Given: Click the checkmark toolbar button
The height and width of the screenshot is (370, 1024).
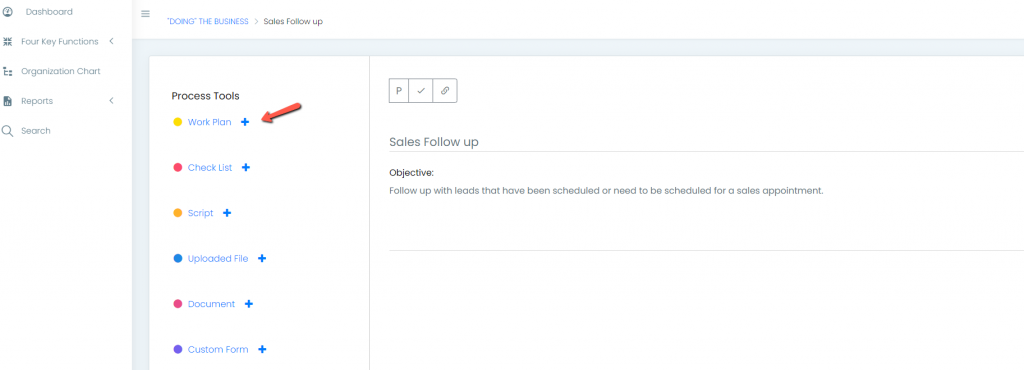Looking at the screenshot, I should pyautogui.click(x=421, y=91).
